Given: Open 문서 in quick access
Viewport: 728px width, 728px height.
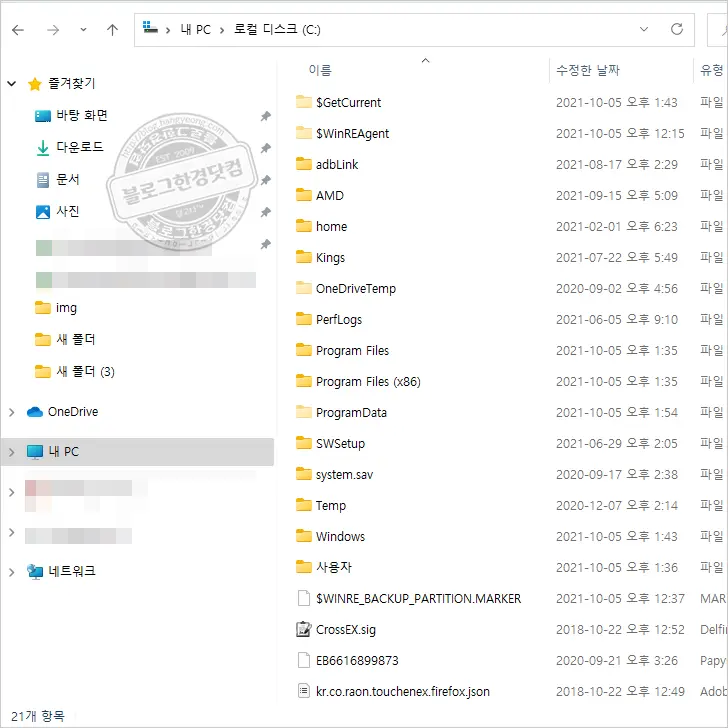Looking at the screenshot, I should pyautogui.click(x=58, y=179).
